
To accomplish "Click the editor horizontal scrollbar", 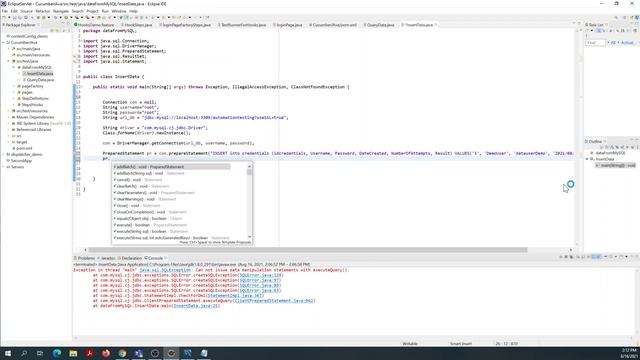I will (x=308, y=250).
